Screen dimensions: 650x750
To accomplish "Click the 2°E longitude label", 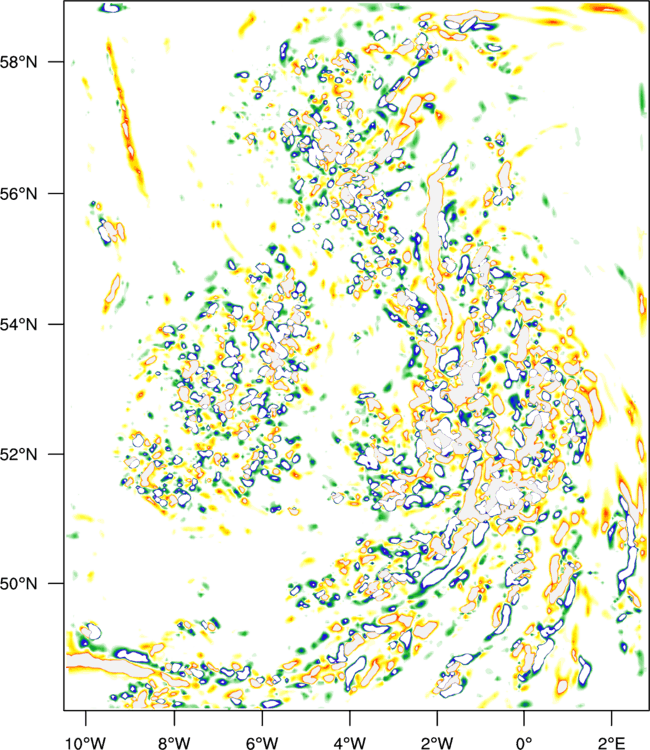I will click(612, 743).
